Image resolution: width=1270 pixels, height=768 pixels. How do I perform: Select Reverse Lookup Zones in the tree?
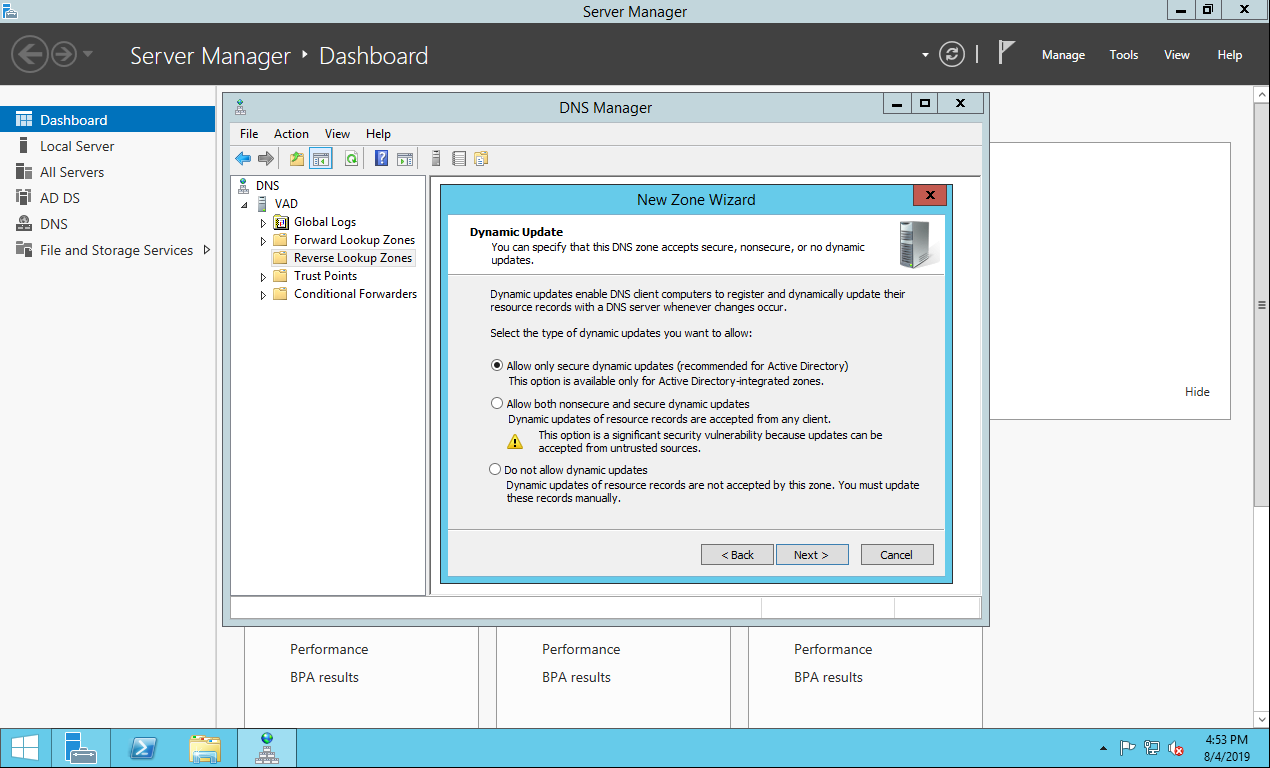[352, 258]
